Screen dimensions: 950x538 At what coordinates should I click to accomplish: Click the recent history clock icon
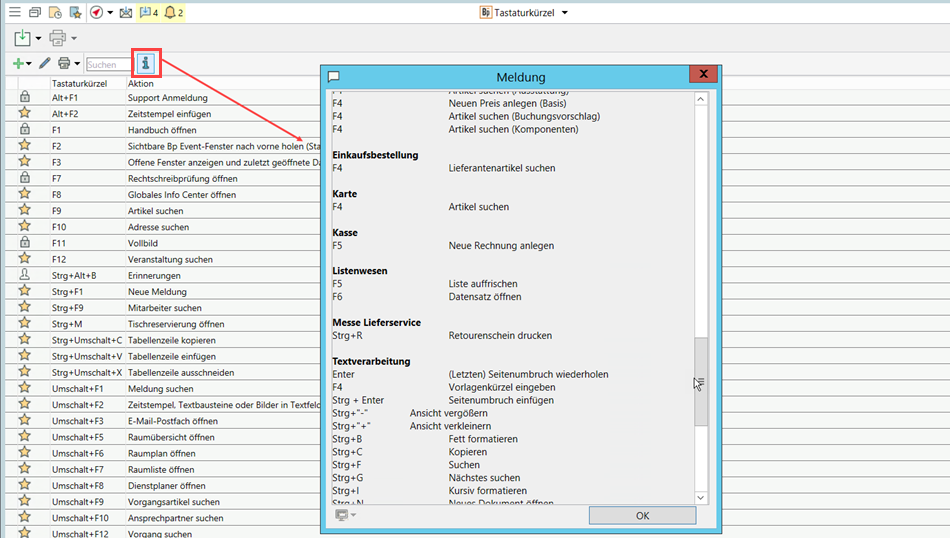point(55,13)
